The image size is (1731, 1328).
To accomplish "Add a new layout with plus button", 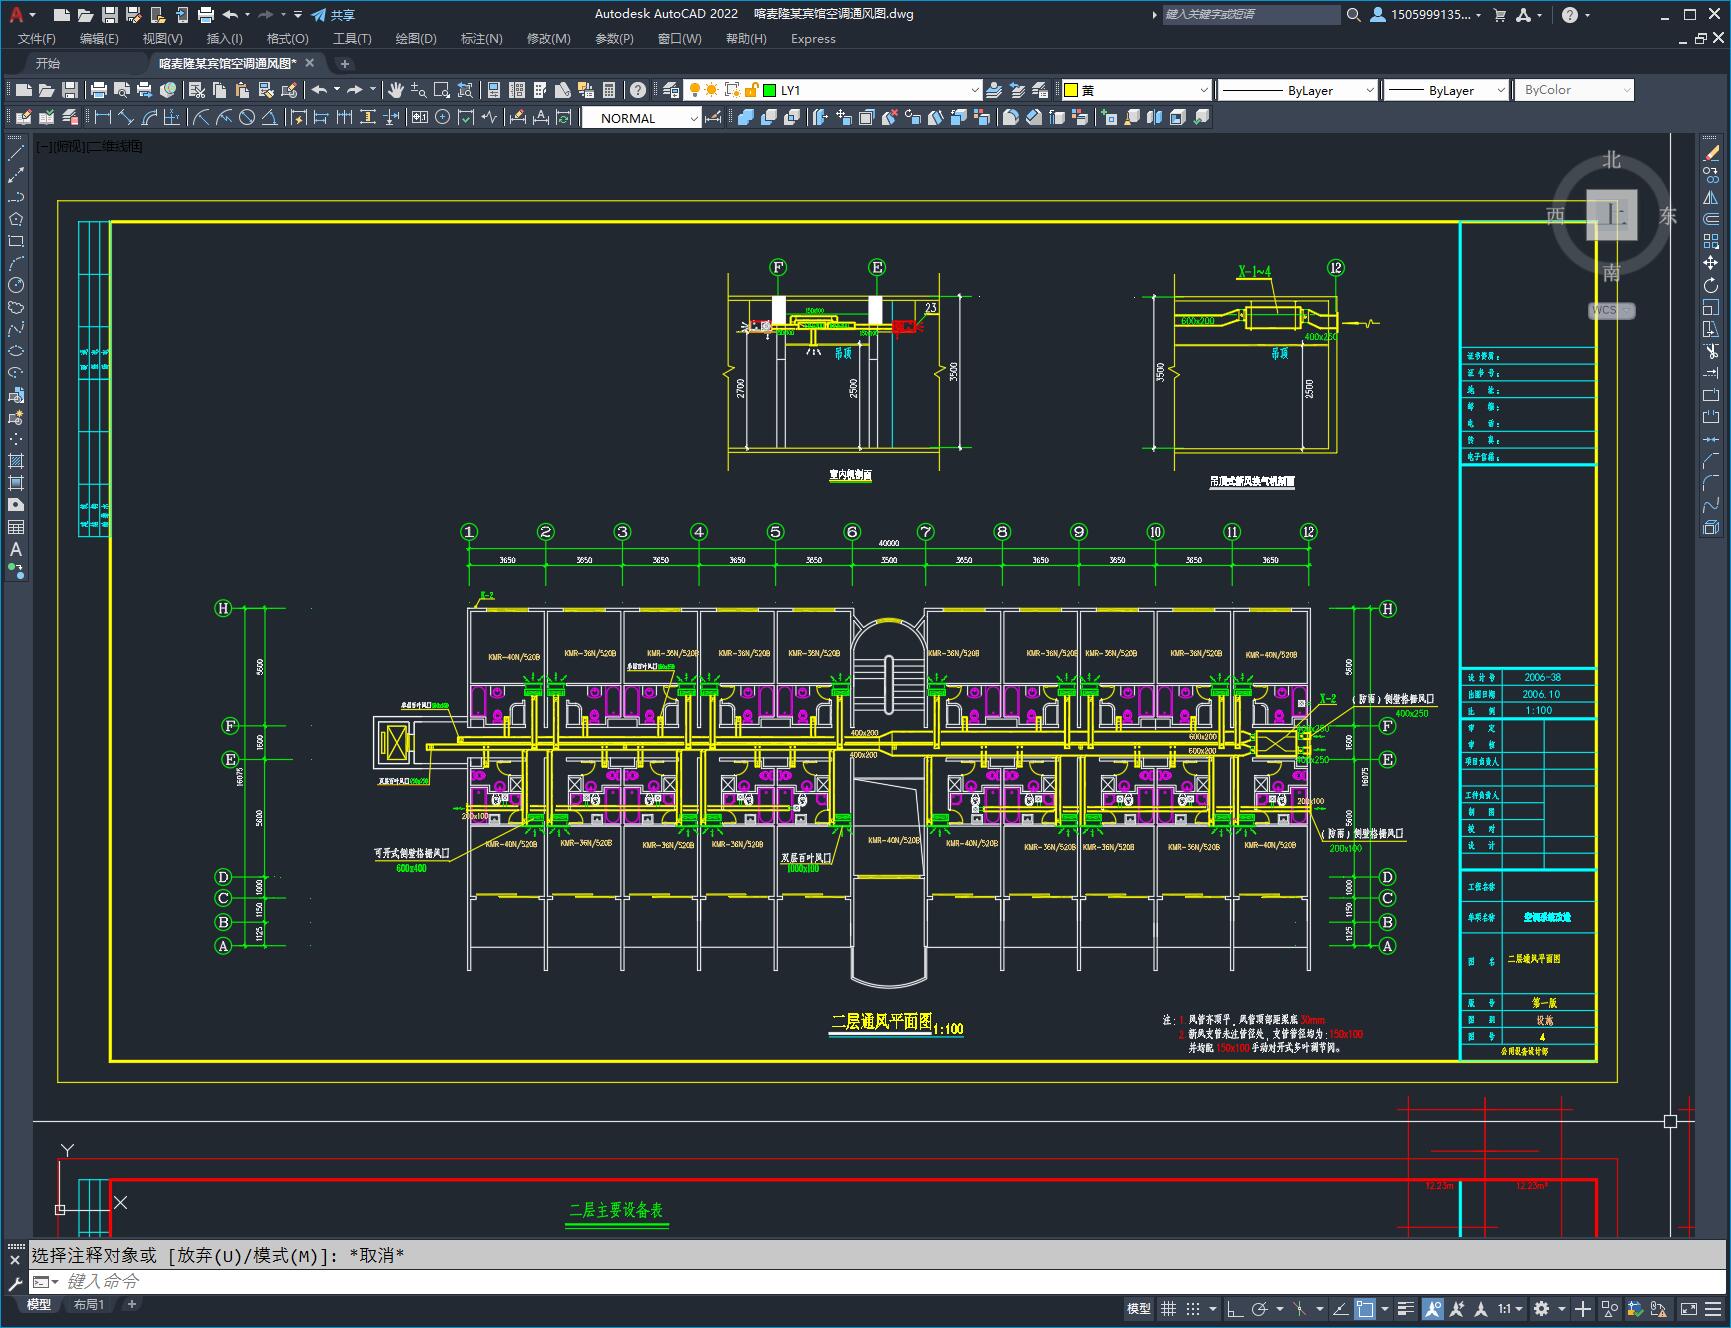I will (x=131, y=1304).
